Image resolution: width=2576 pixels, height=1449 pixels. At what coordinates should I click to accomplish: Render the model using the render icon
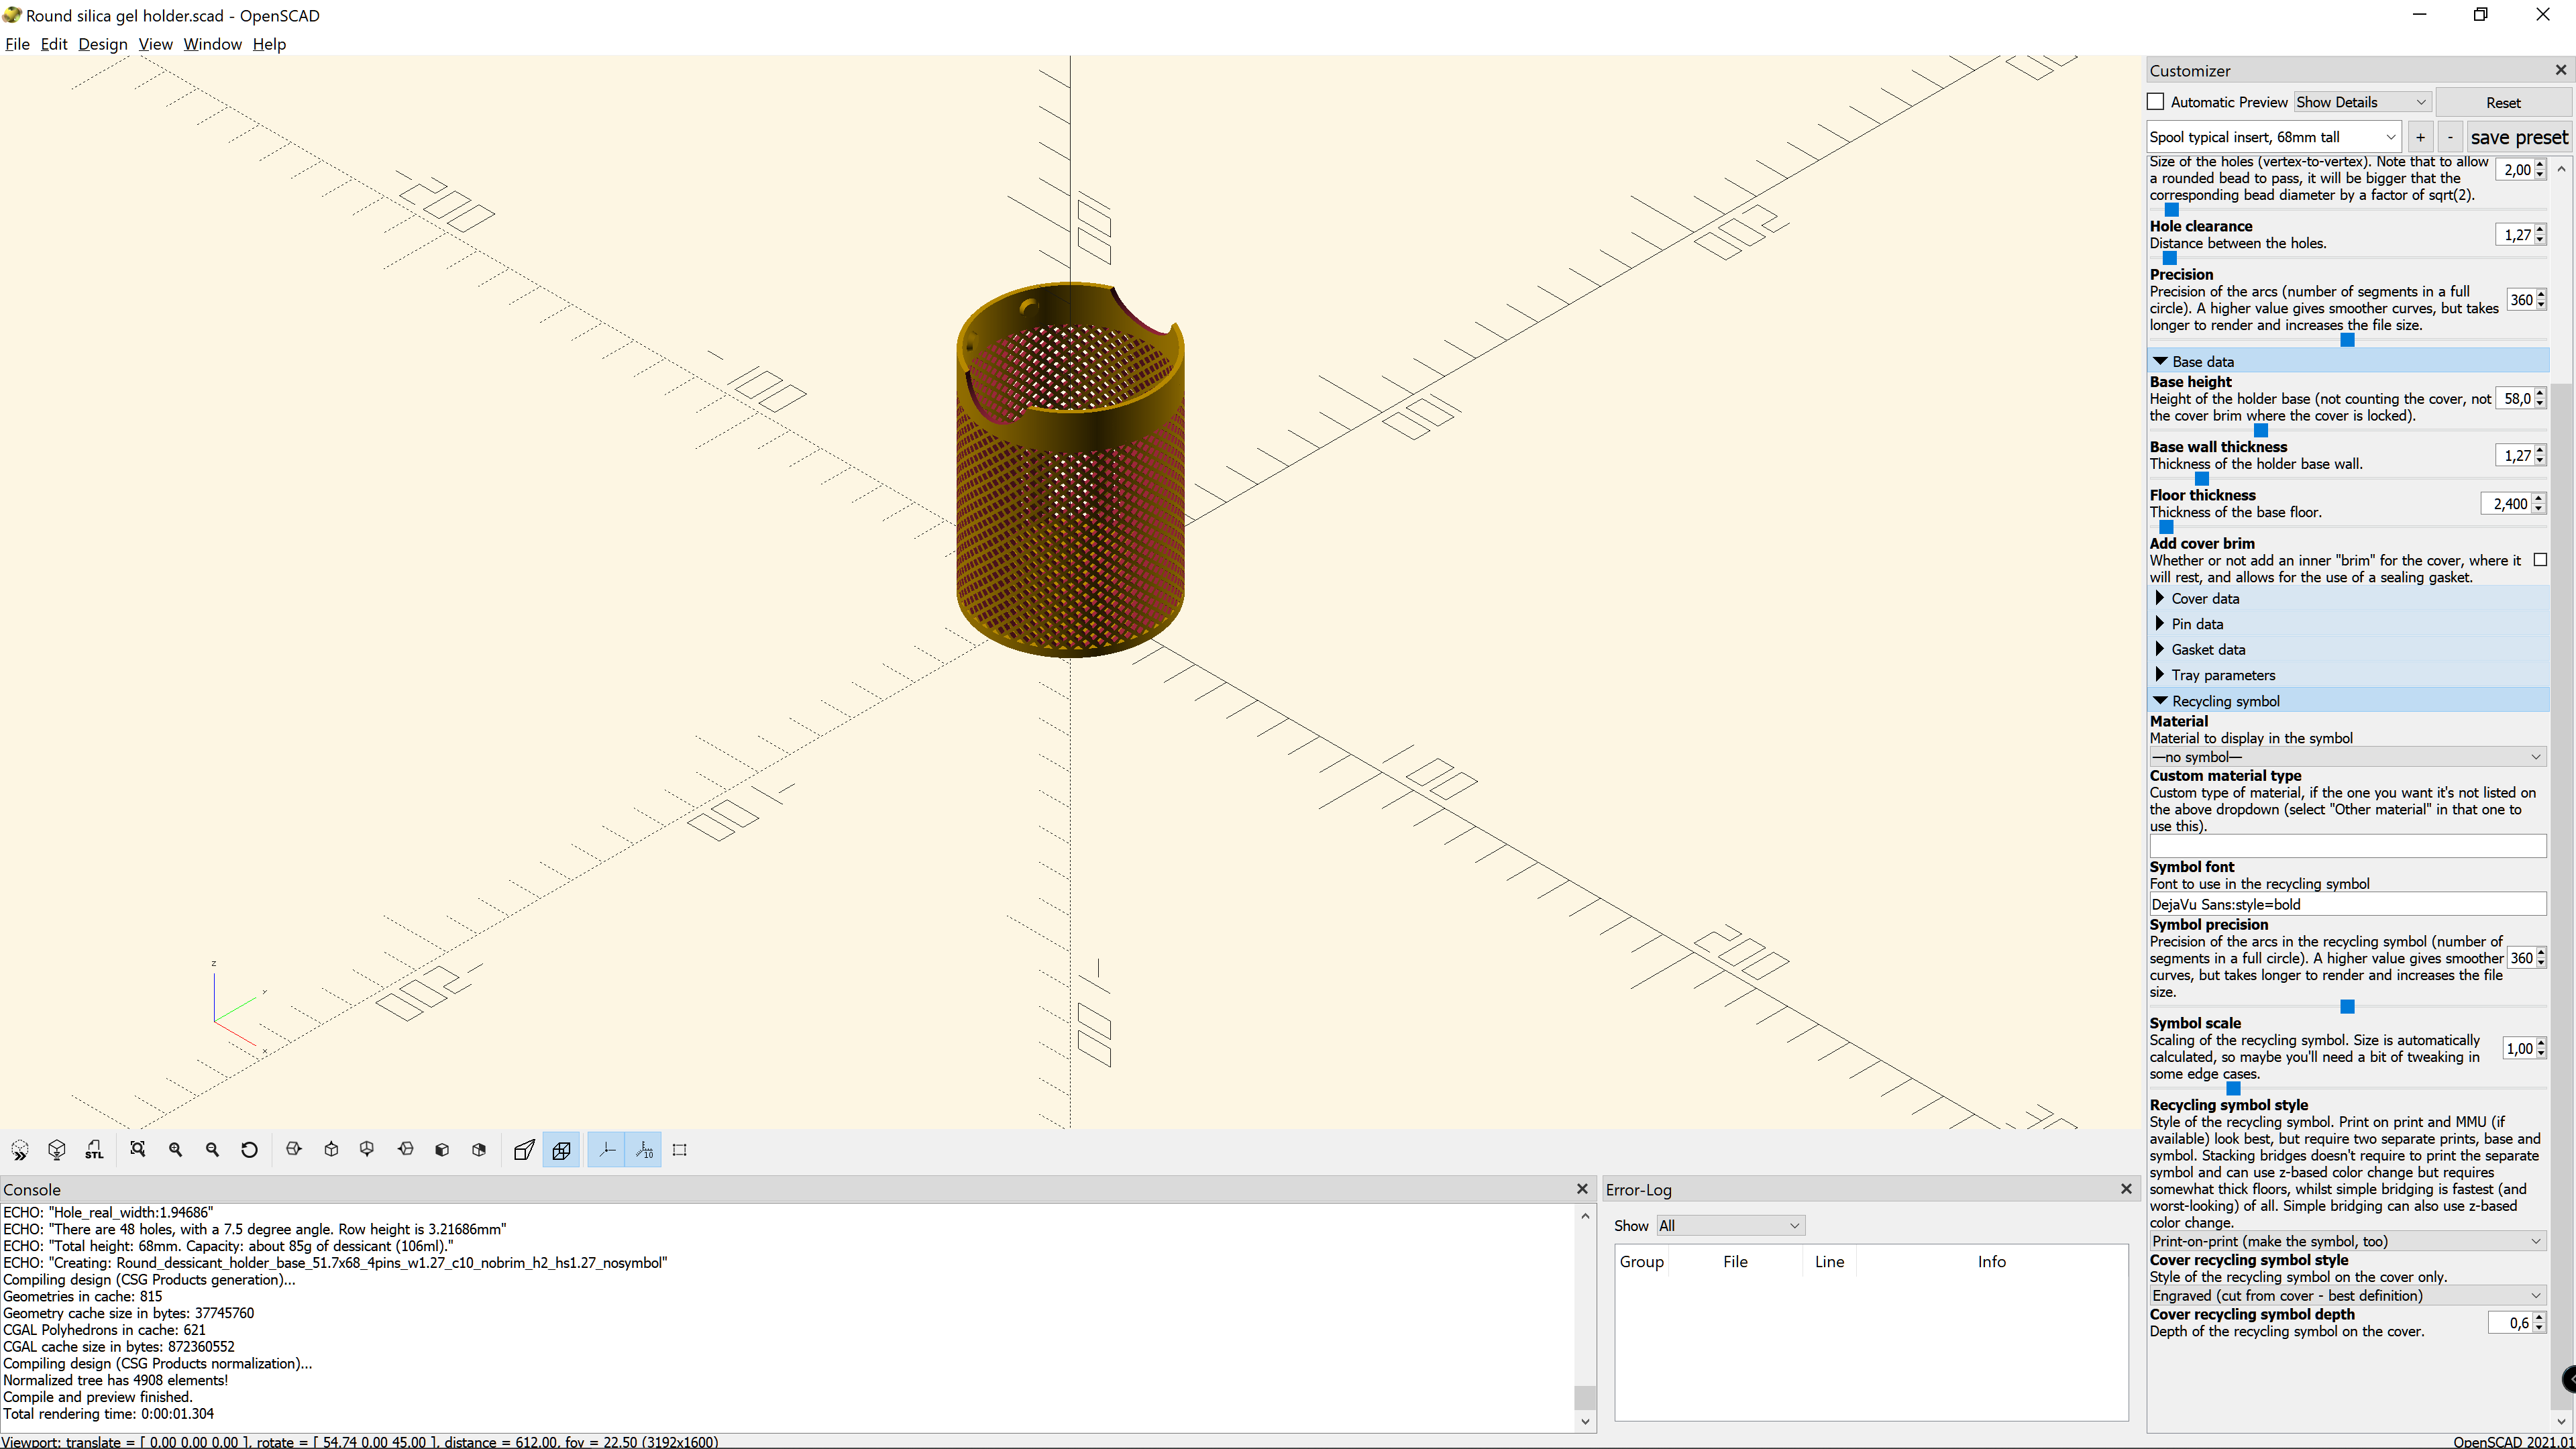57,1149
